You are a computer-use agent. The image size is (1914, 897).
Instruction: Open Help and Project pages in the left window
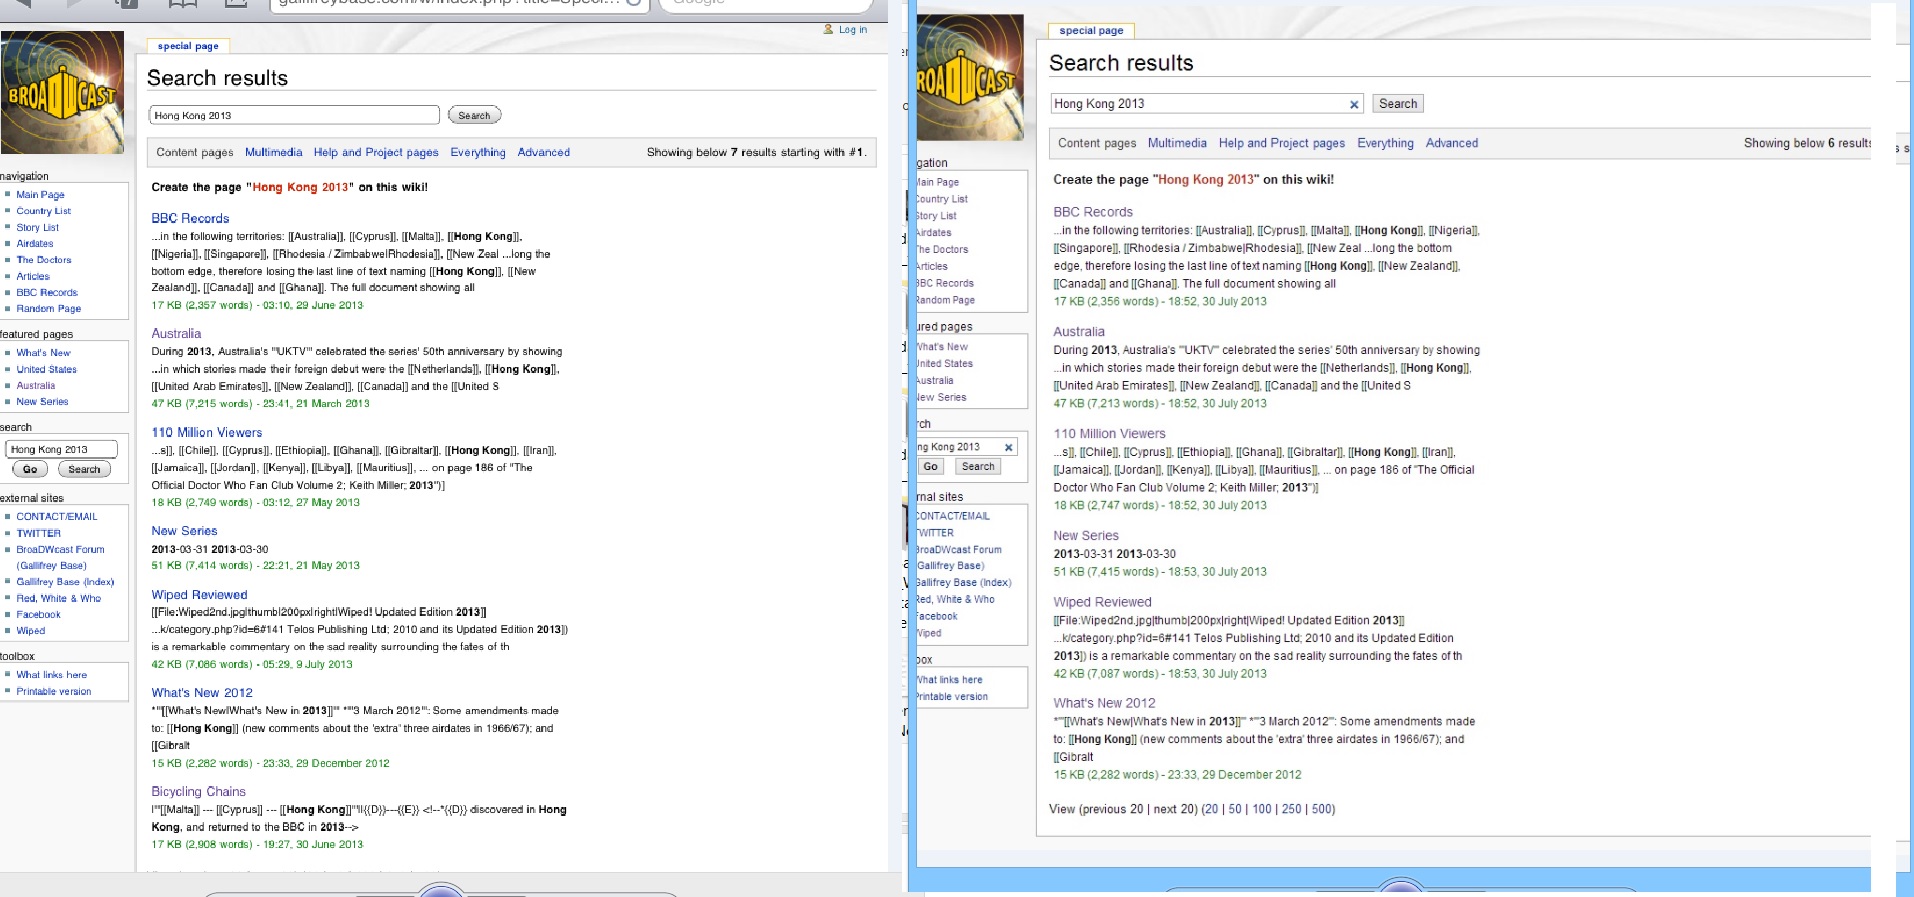click(375, 152)
